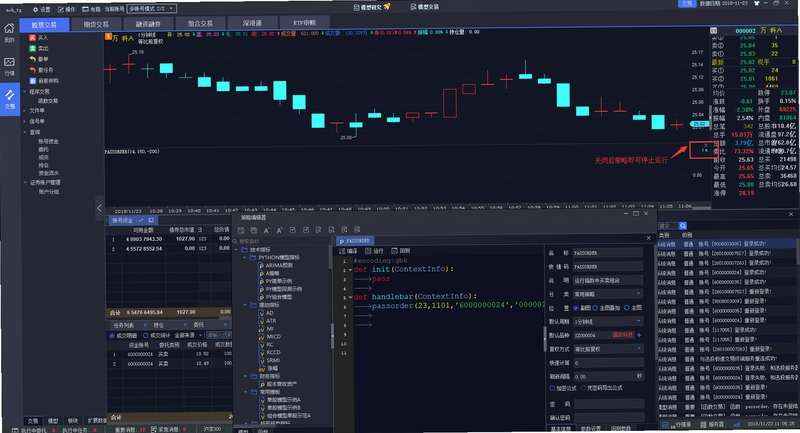Enable the 凭密码导出公式 checkbox

coord(583,388)
